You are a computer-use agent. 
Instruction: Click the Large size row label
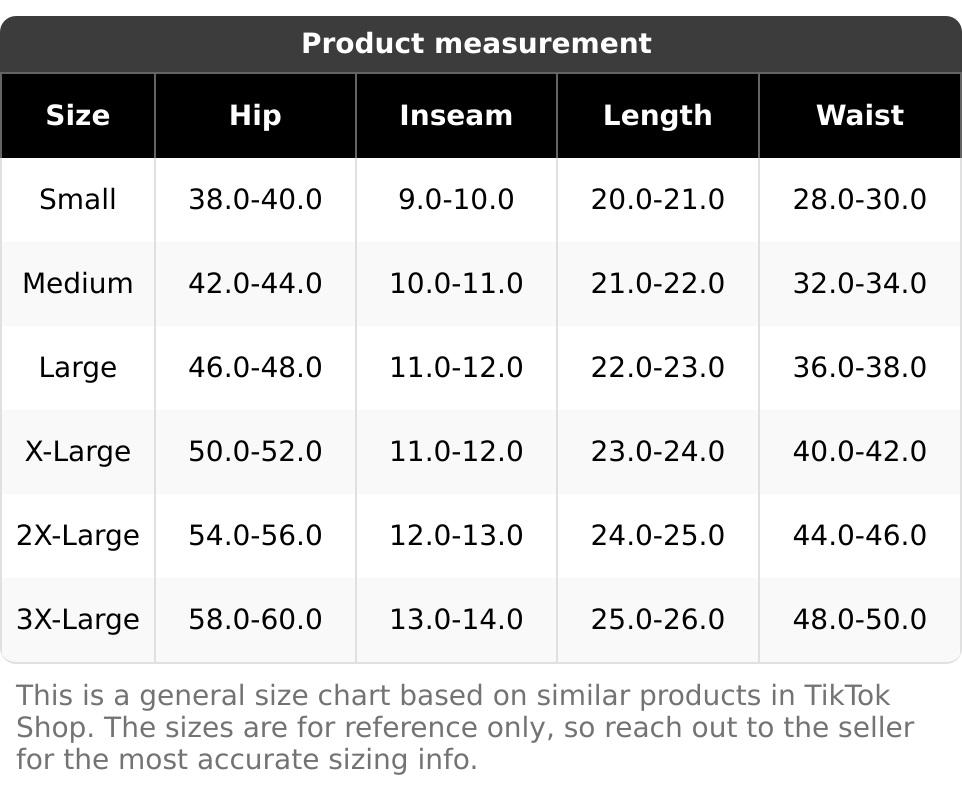click(78, 368)
